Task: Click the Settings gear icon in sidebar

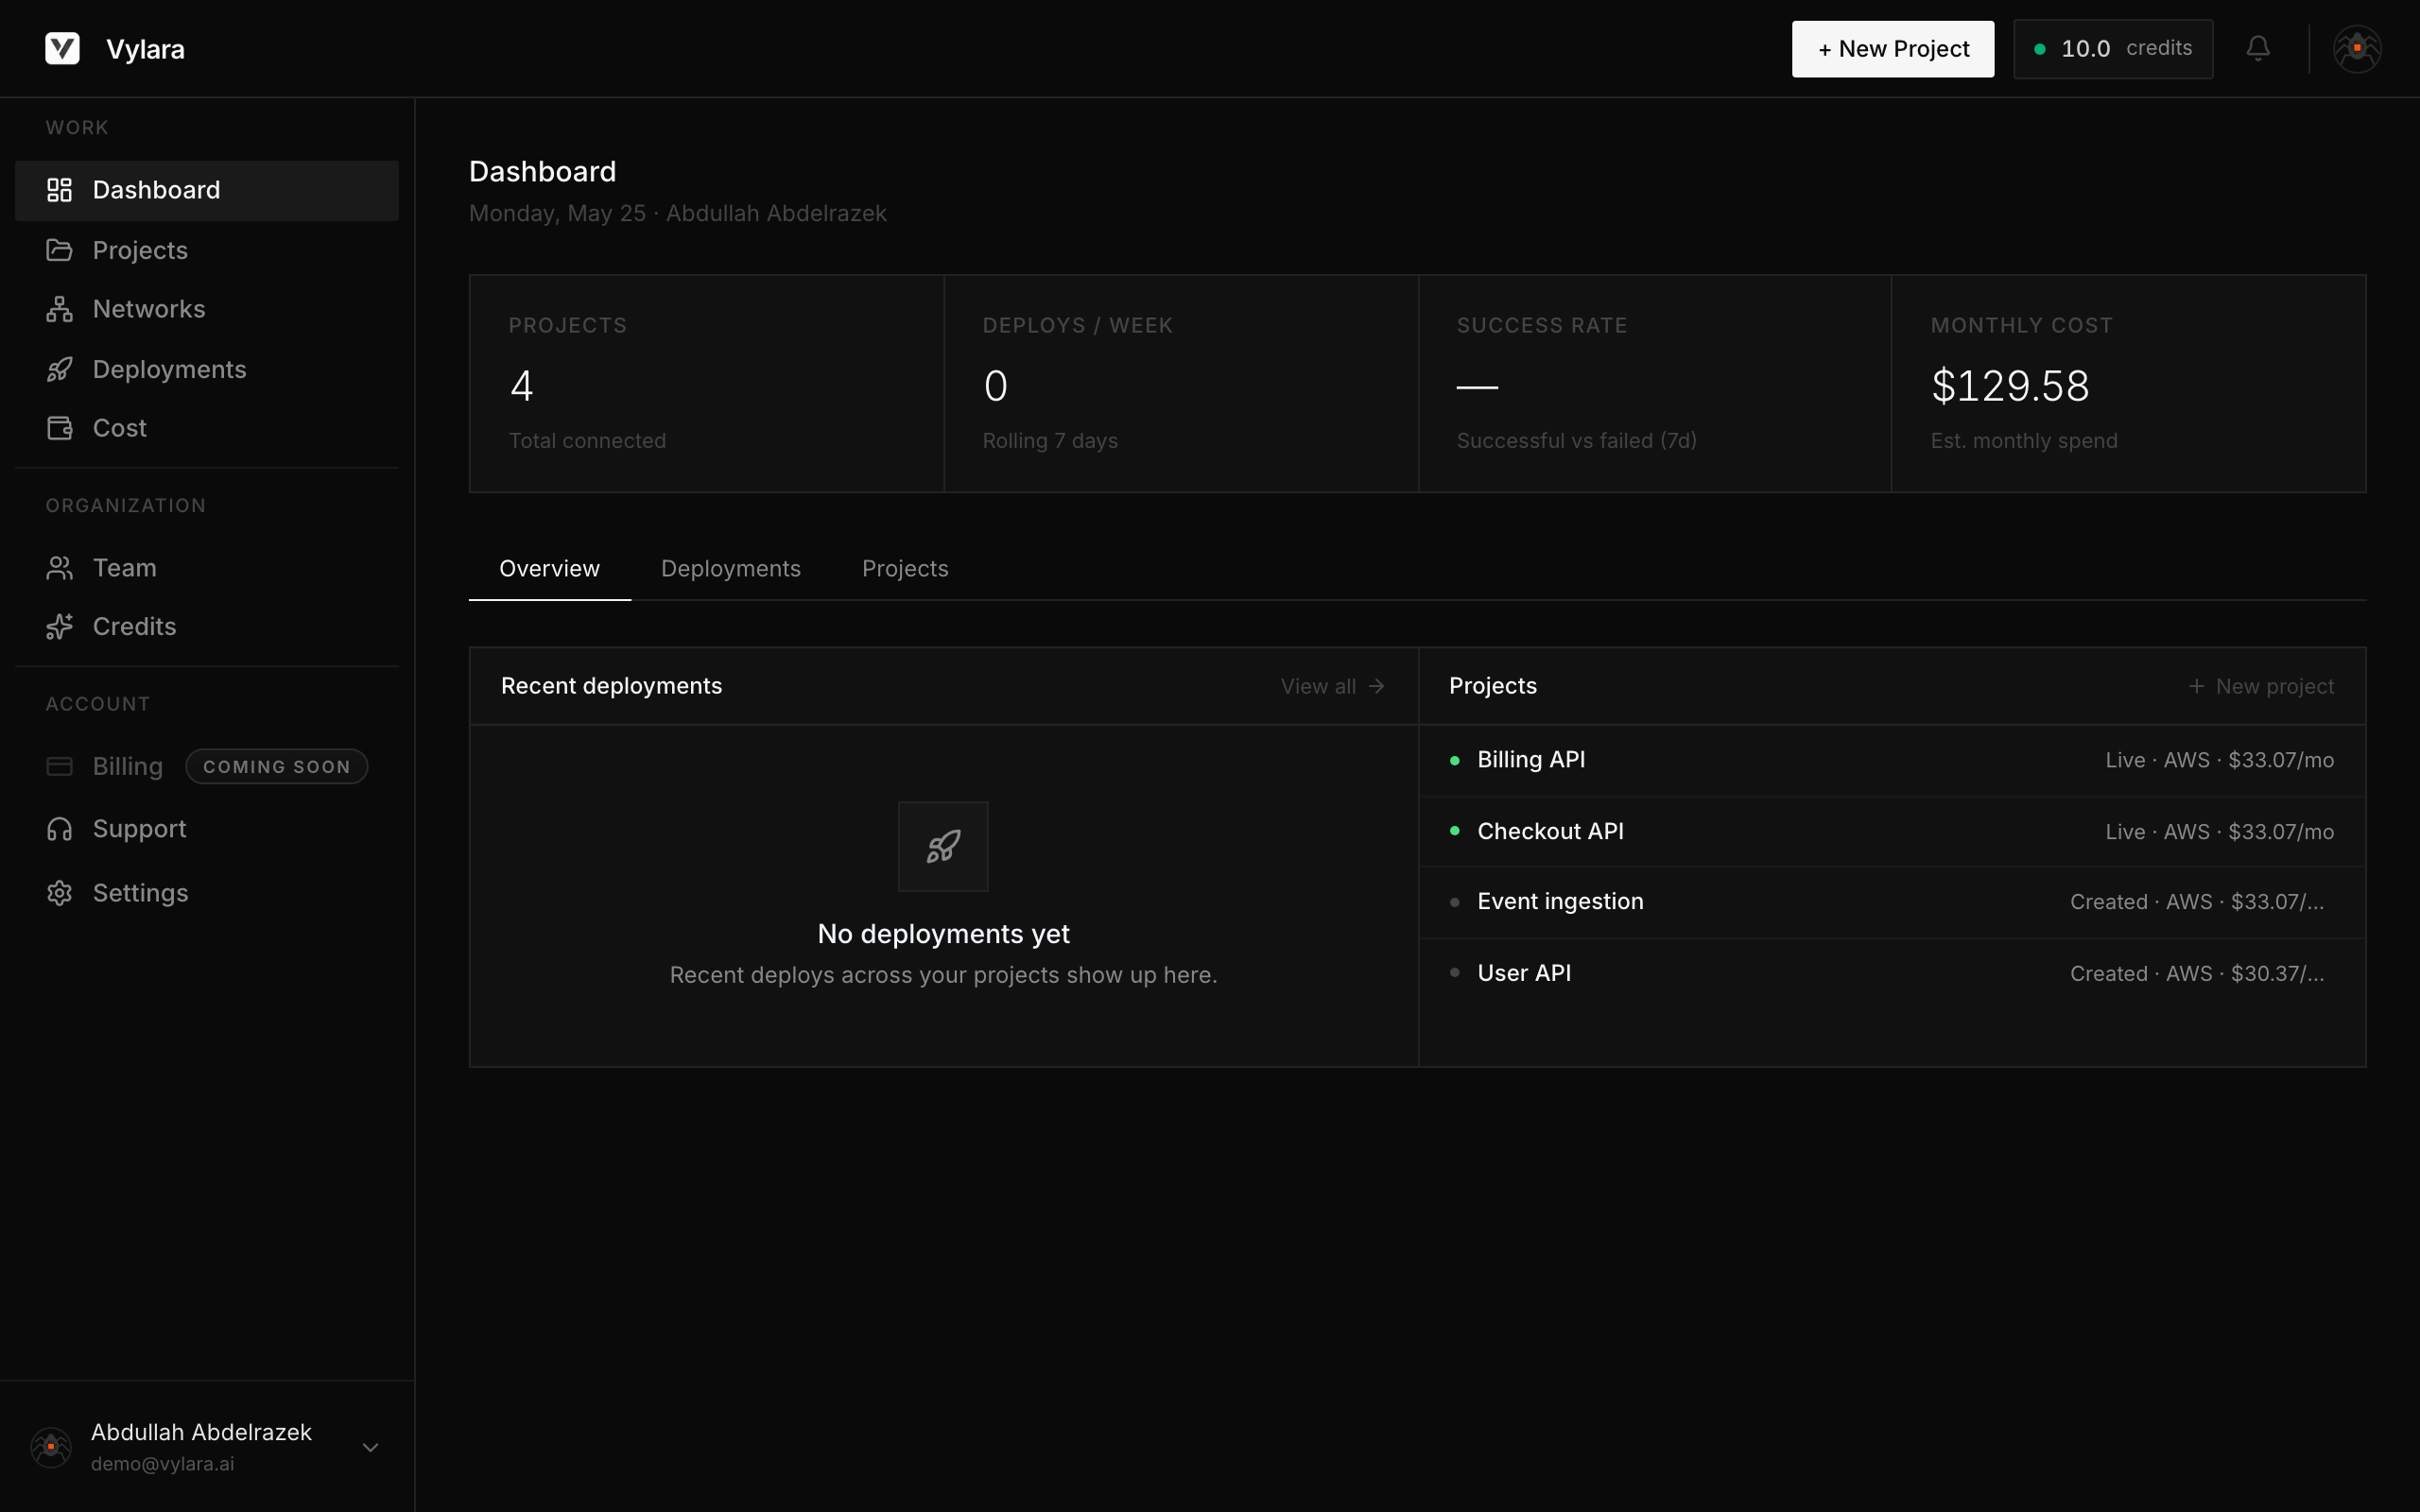Action: click(x=59, y=893)
